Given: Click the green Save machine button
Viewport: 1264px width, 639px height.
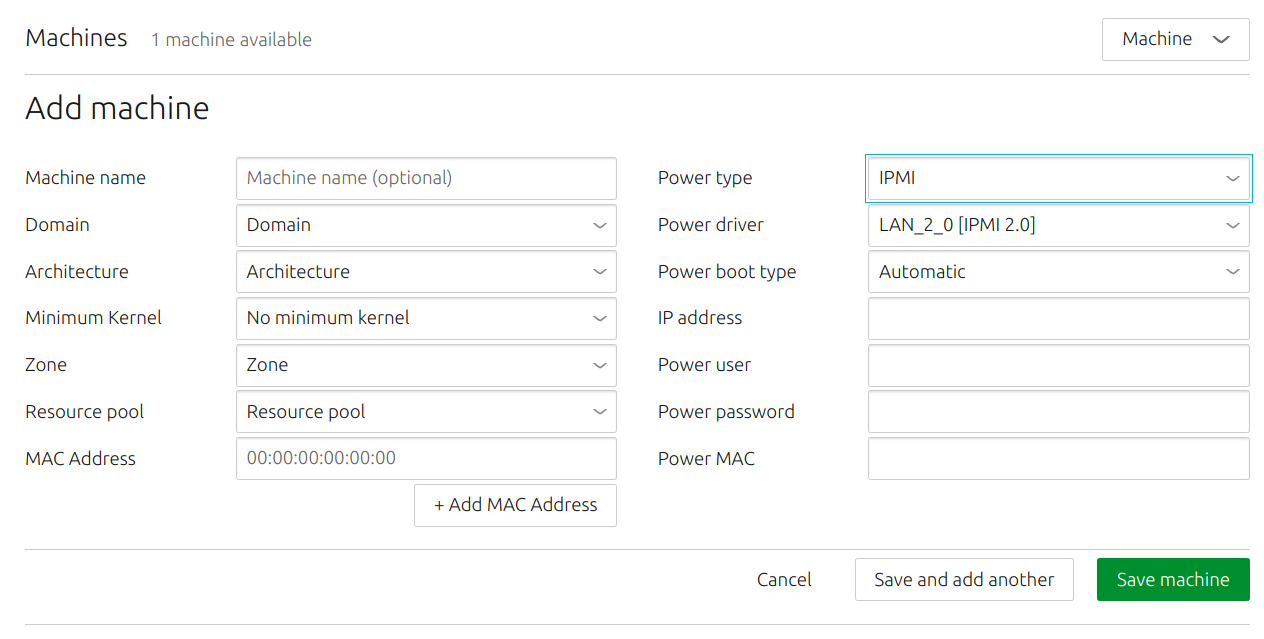Looking at the screenshot, I should pyautogui.click(x=1173, y=580).
